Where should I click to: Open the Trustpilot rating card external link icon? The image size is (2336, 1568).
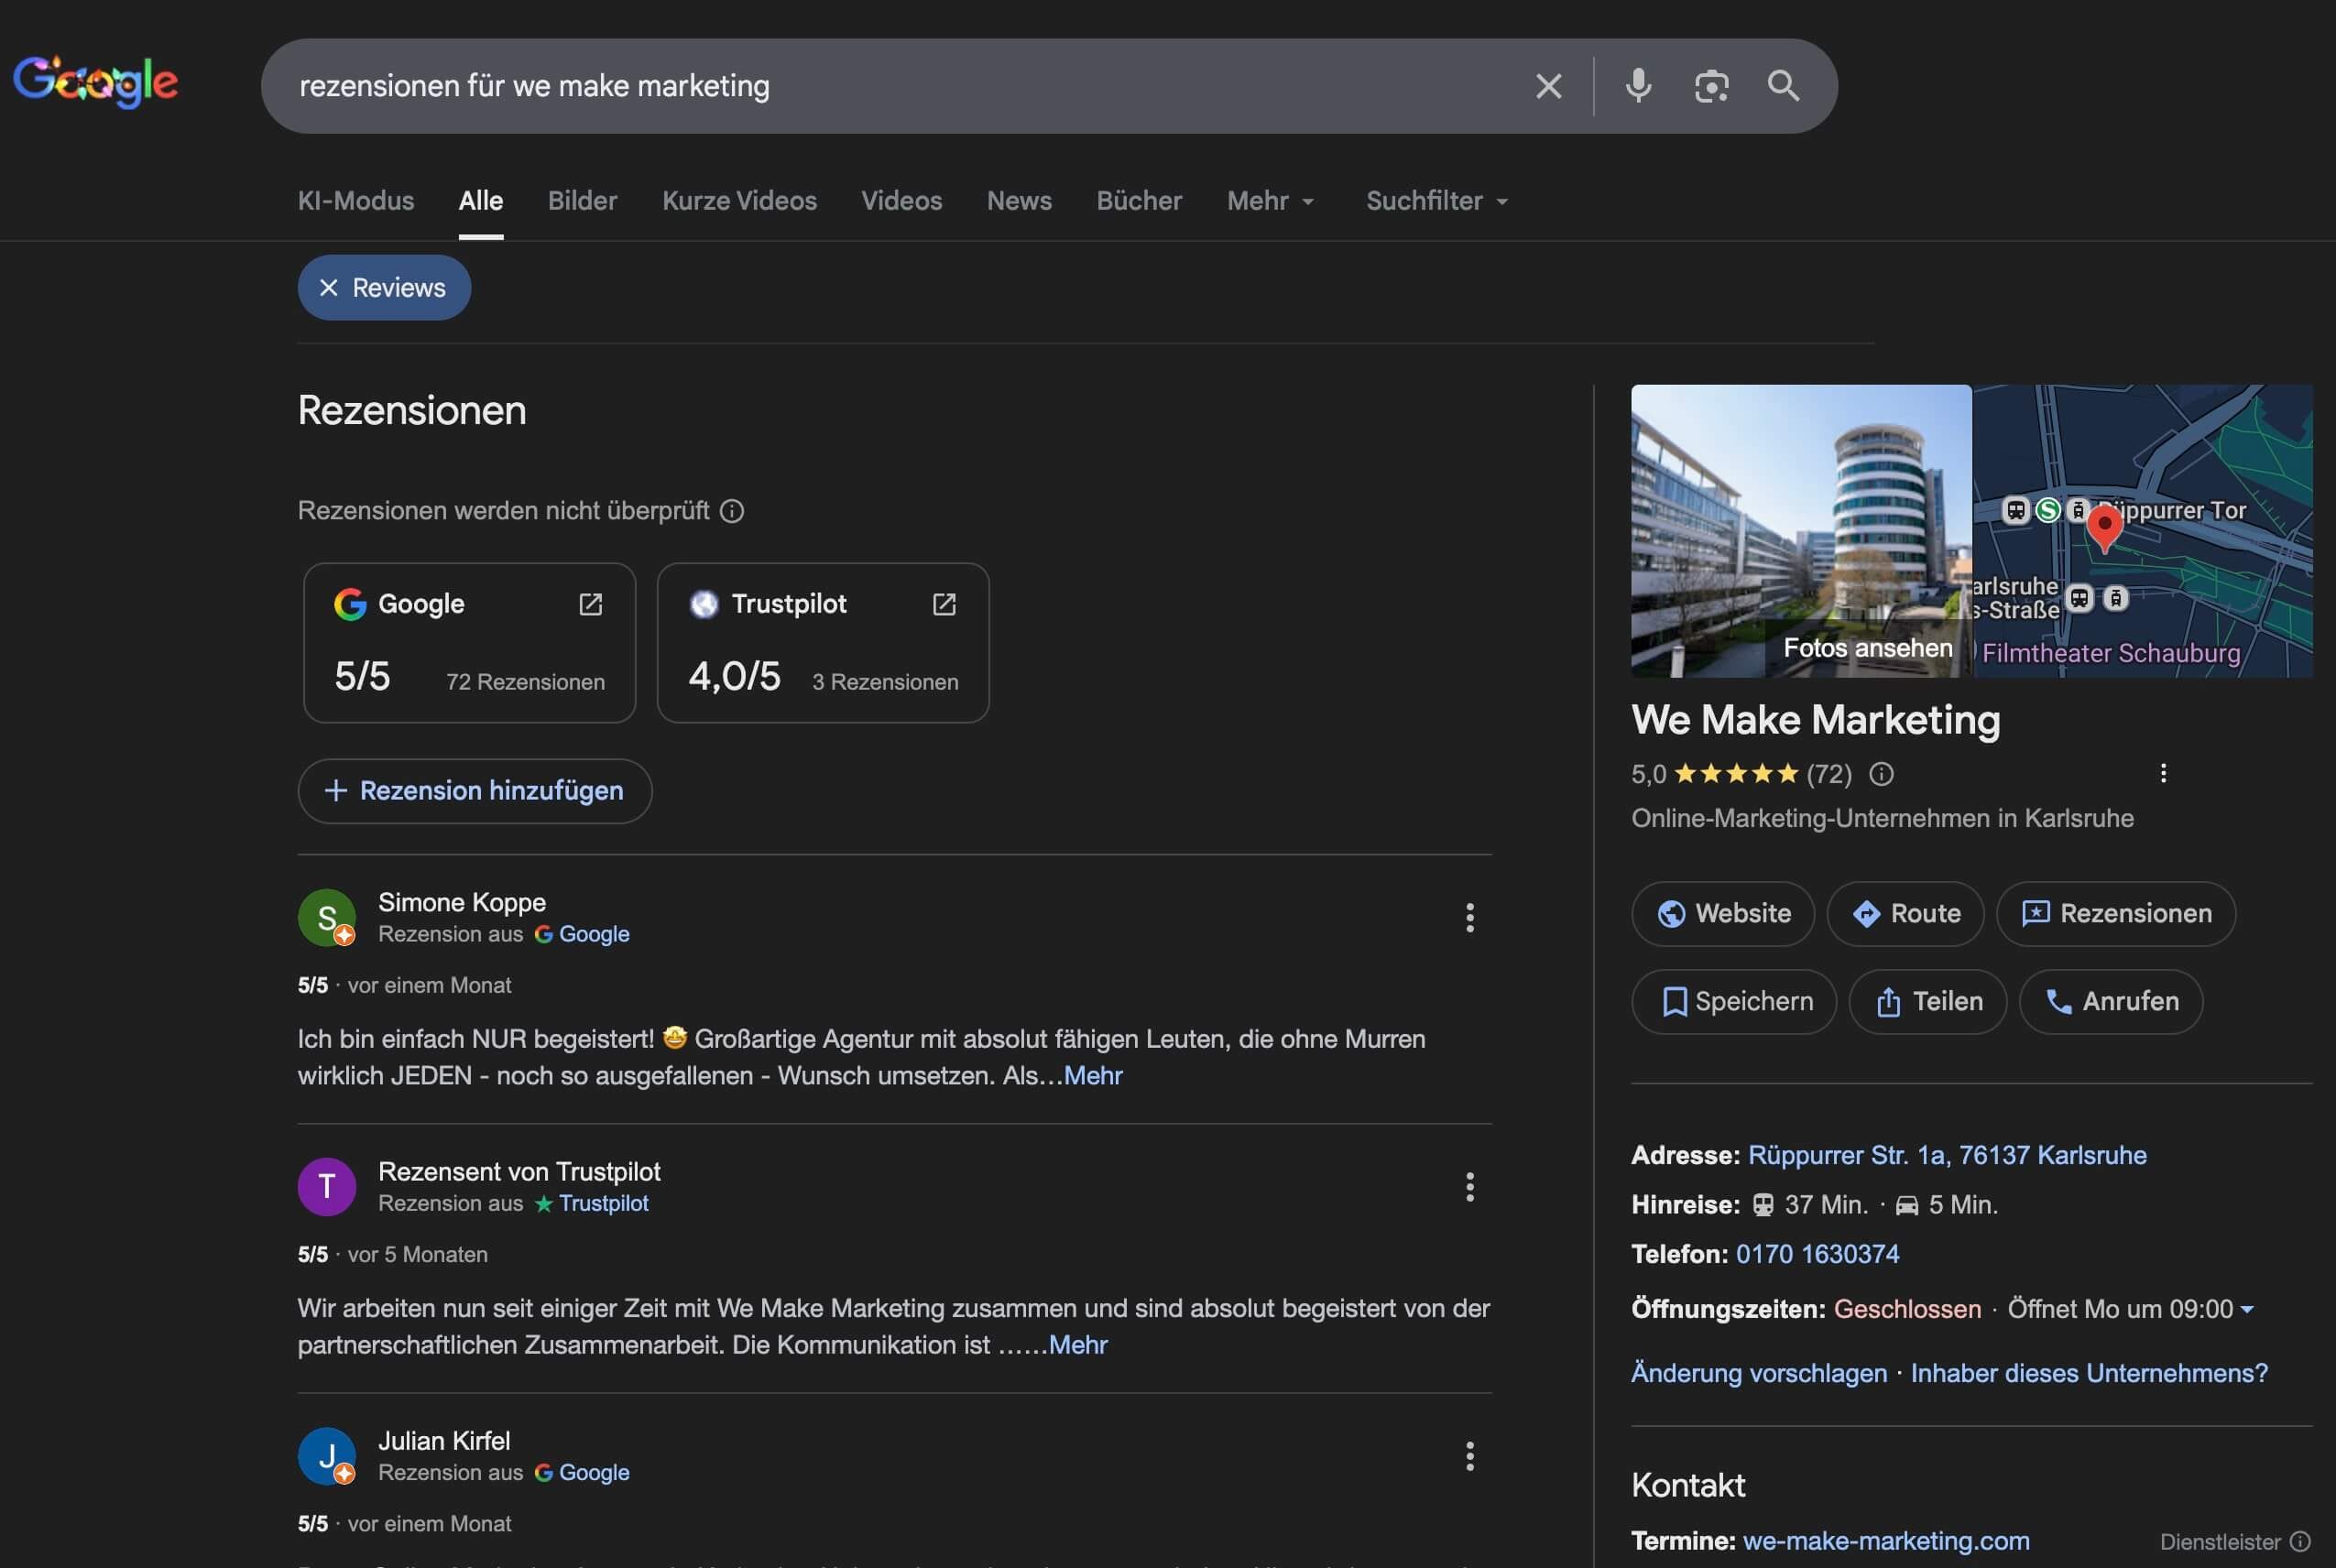point(944,604)
